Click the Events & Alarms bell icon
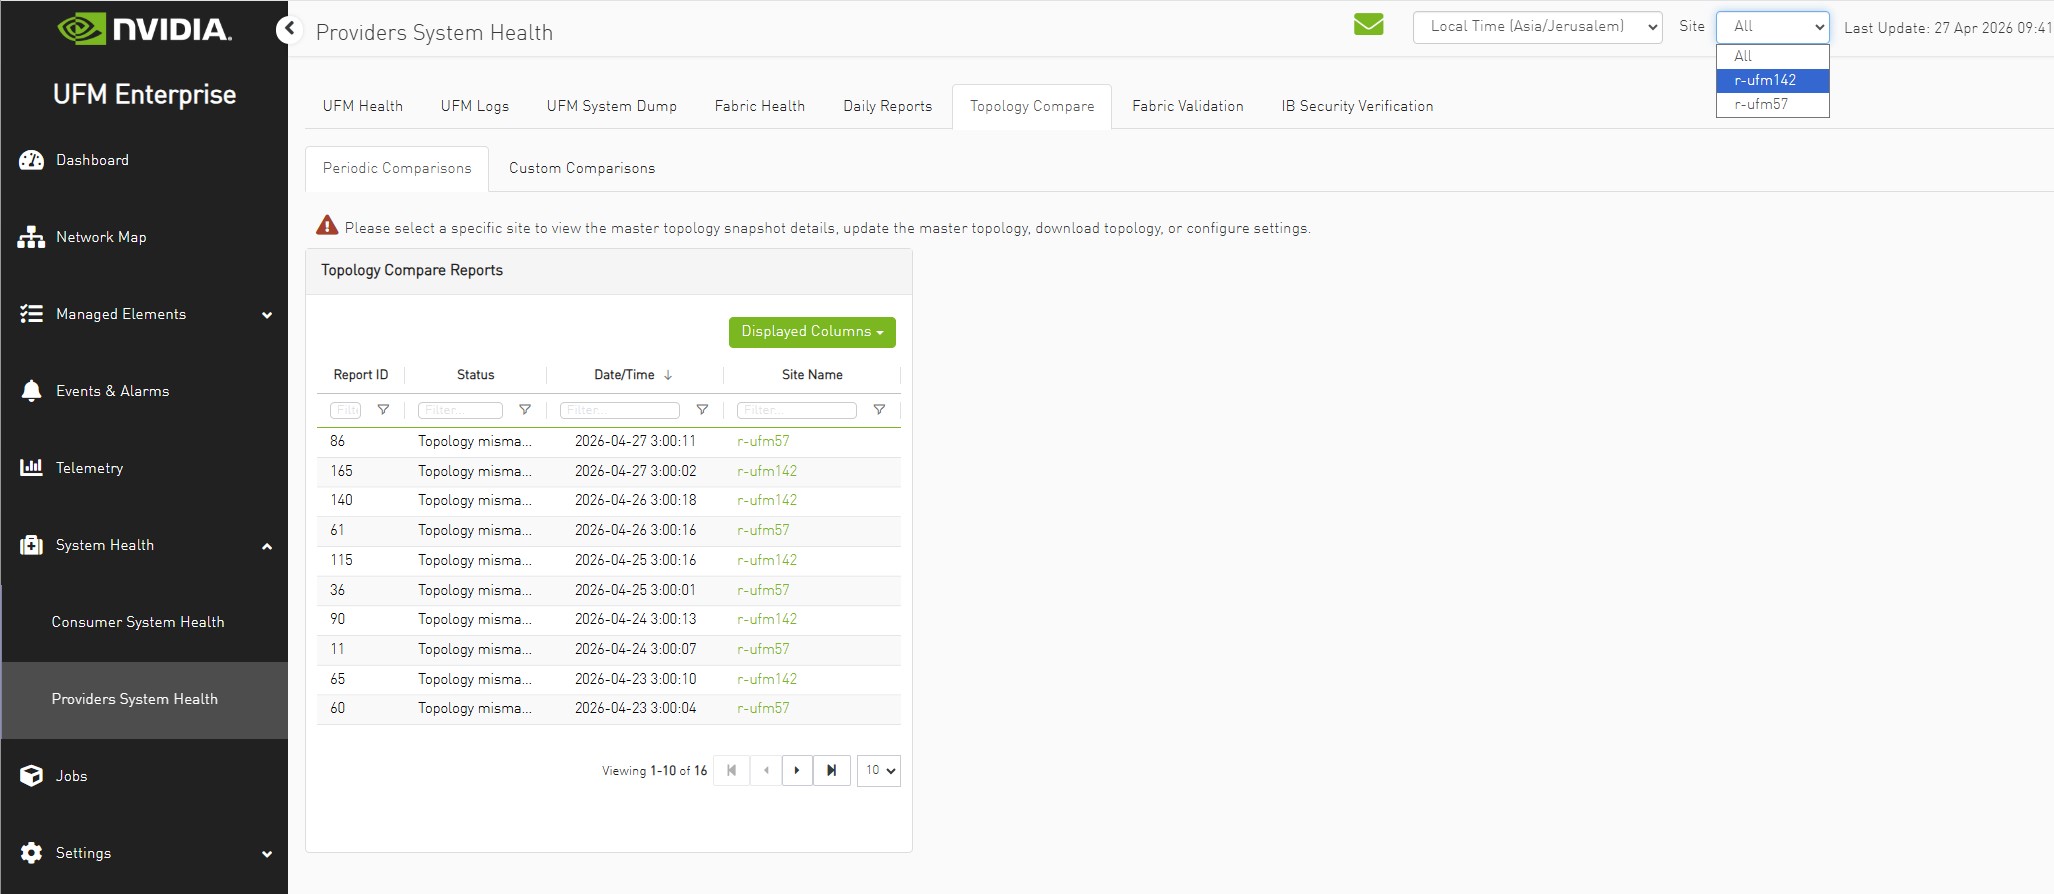2054x894 pixels. tap(32, 391)
